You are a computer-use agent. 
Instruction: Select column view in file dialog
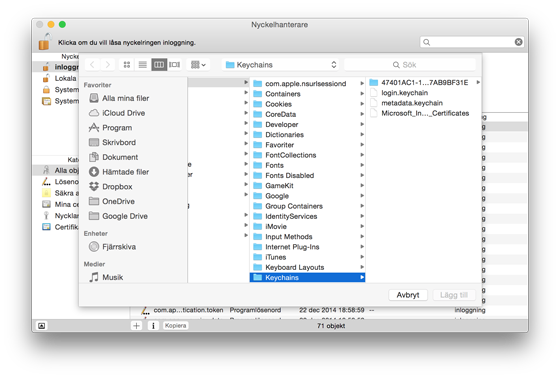tap(159, 65)
